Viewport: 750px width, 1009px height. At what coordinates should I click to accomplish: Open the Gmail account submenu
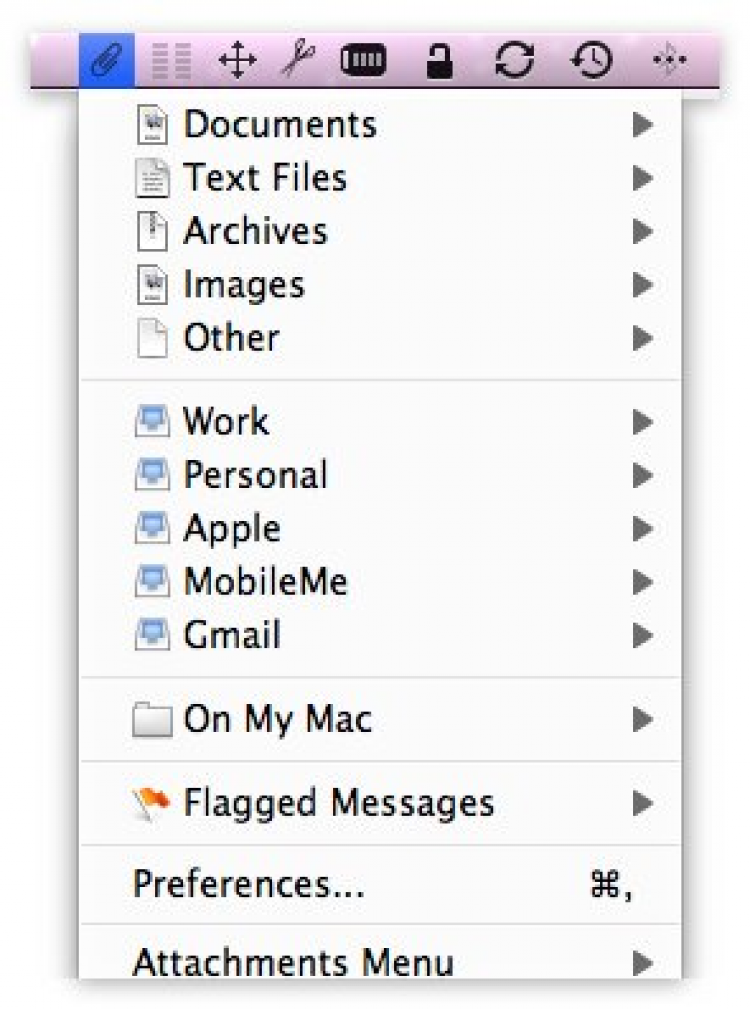tap(232, 635)
